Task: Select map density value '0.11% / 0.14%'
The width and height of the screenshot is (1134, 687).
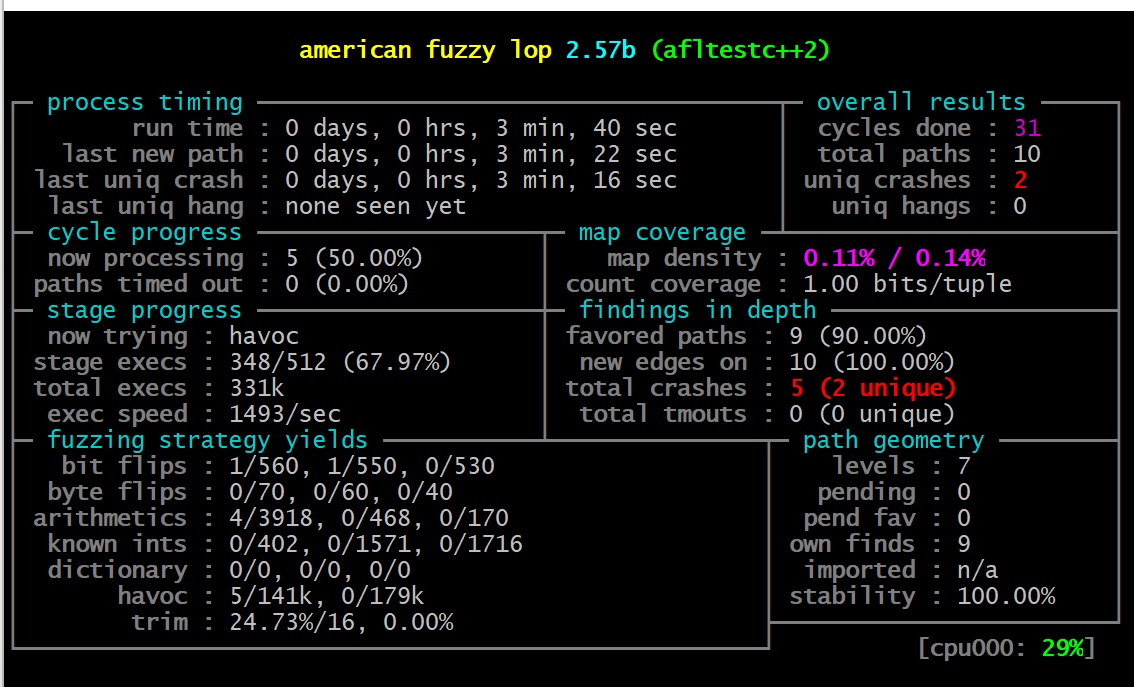Action: pos(895,259)
